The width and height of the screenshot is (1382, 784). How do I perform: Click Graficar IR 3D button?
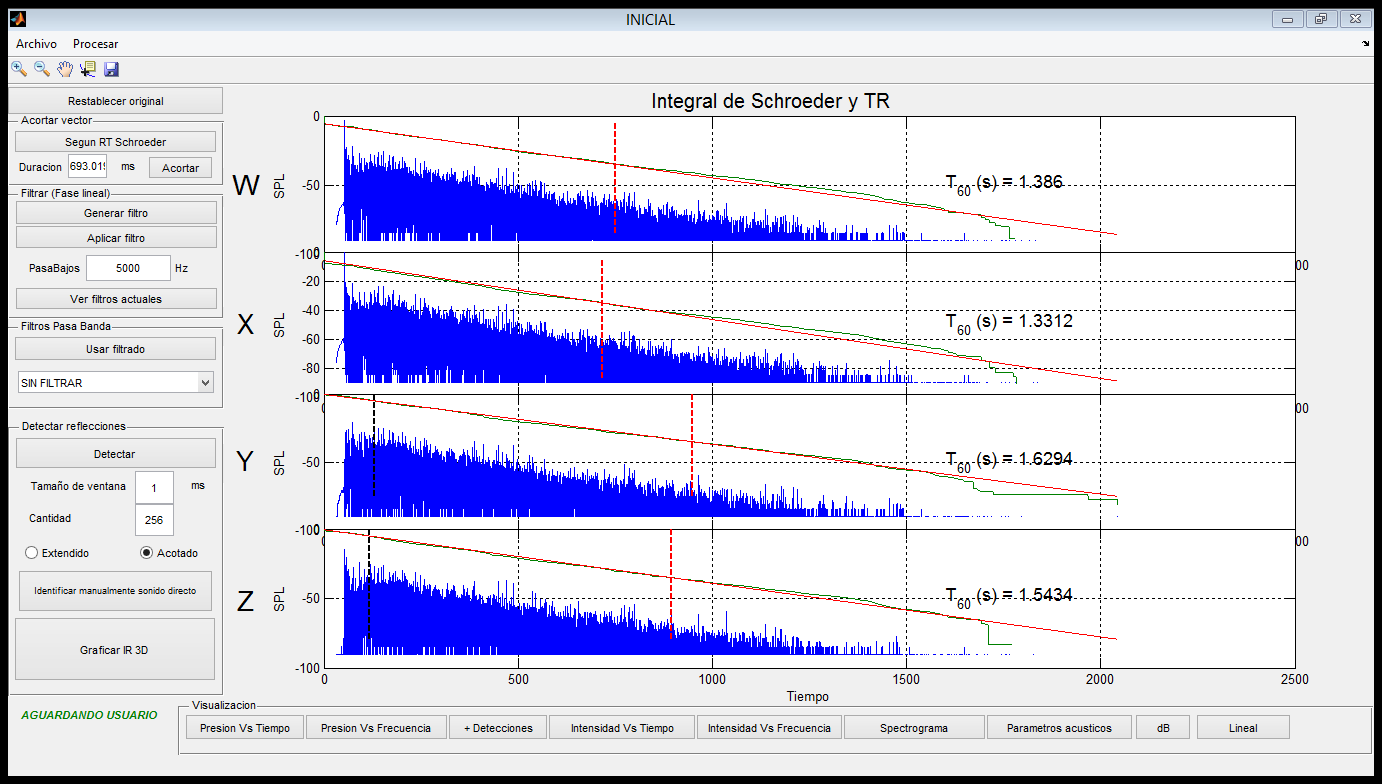click(114, 650)
